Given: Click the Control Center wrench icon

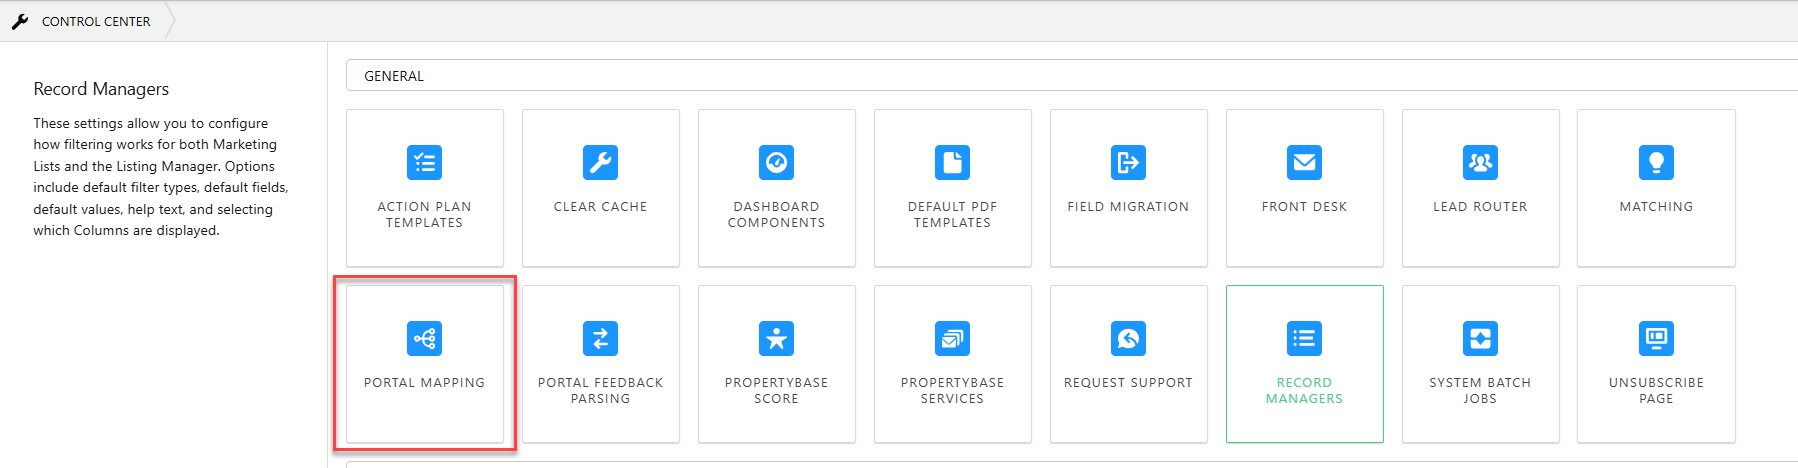Looking at the screenshot, I should point(20,21).
